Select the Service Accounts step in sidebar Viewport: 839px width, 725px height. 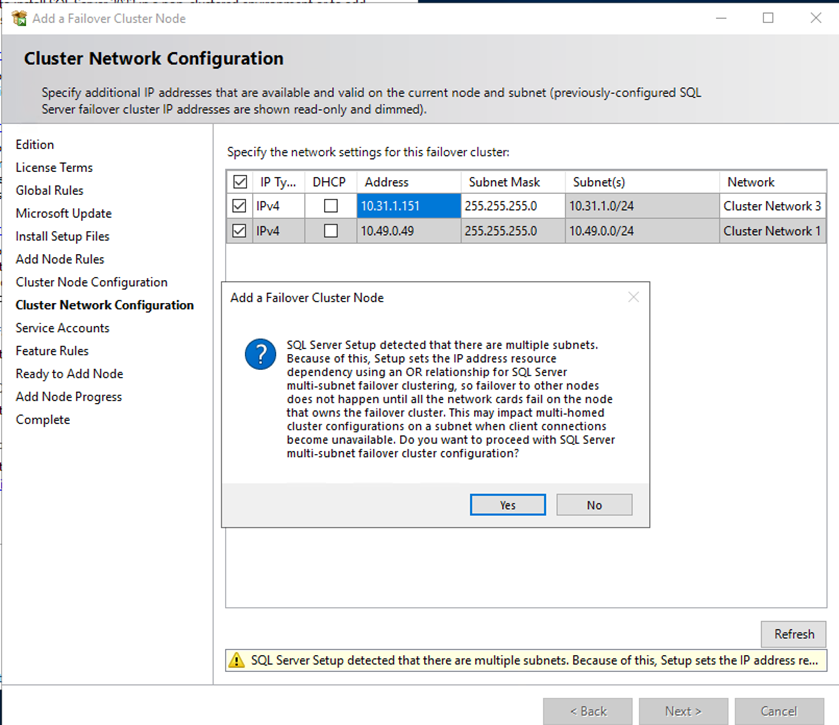[x=62, y=328]
